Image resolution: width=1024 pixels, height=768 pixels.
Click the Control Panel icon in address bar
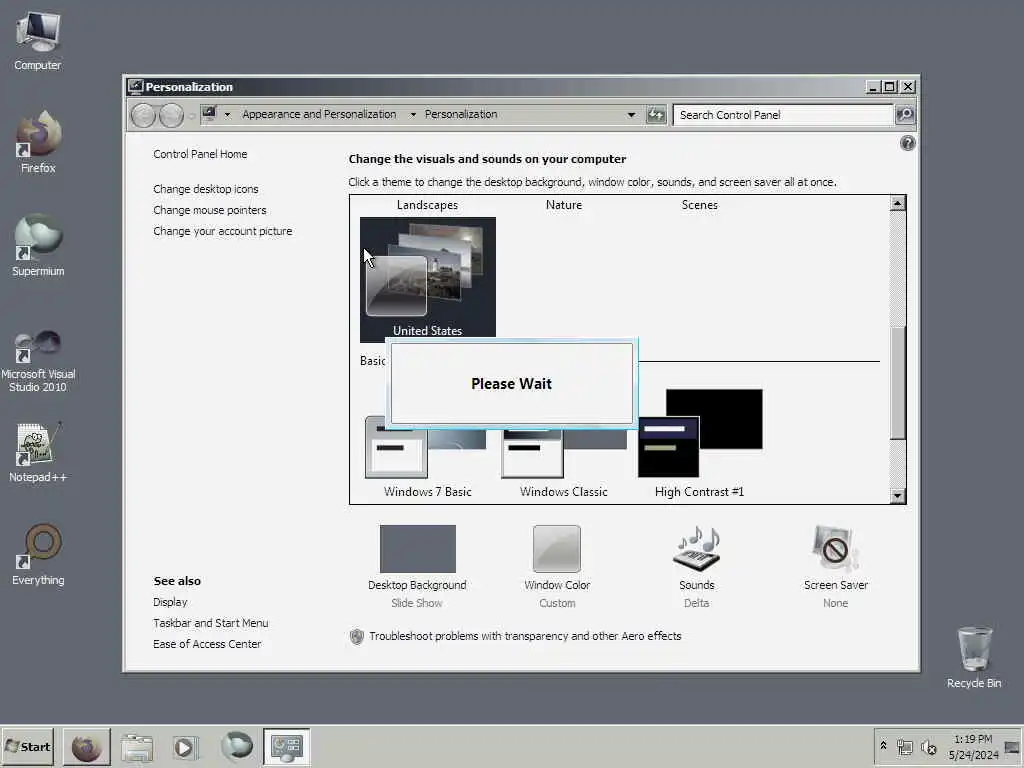209,114
